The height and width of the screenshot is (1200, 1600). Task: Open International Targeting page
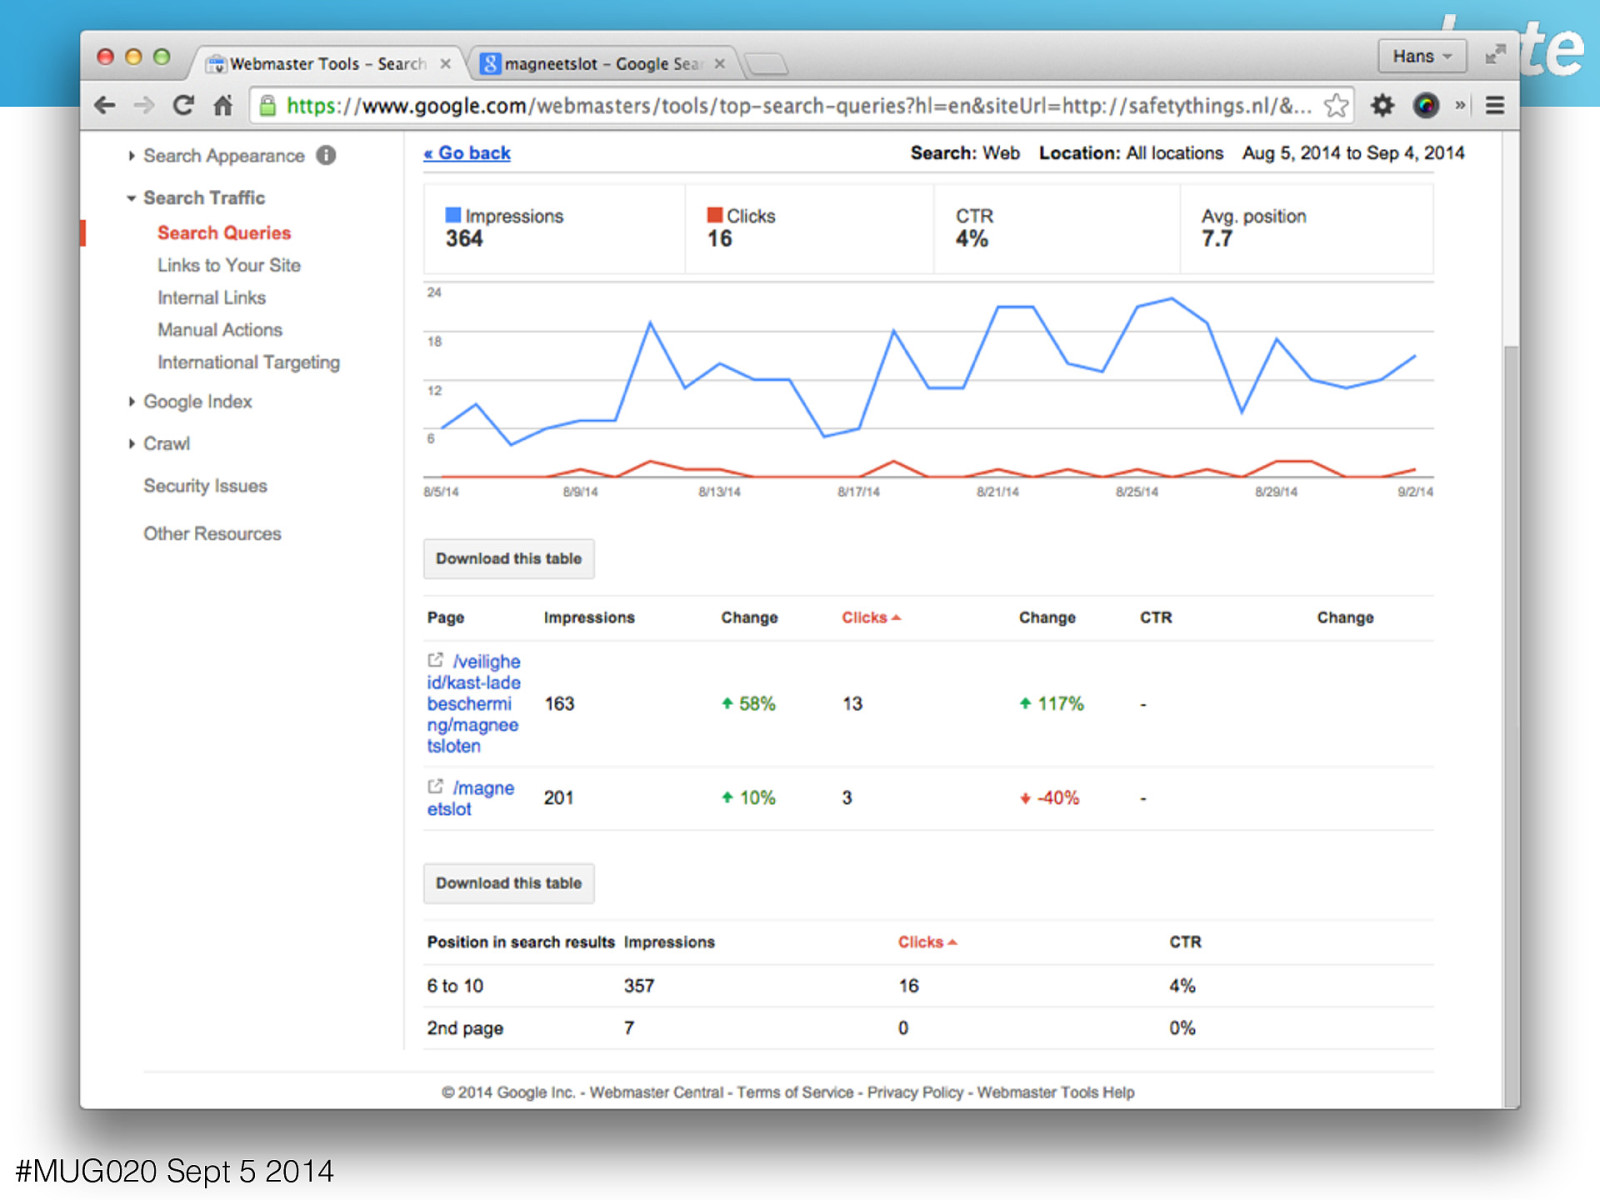pyautogui.click(x=248, y=362)
